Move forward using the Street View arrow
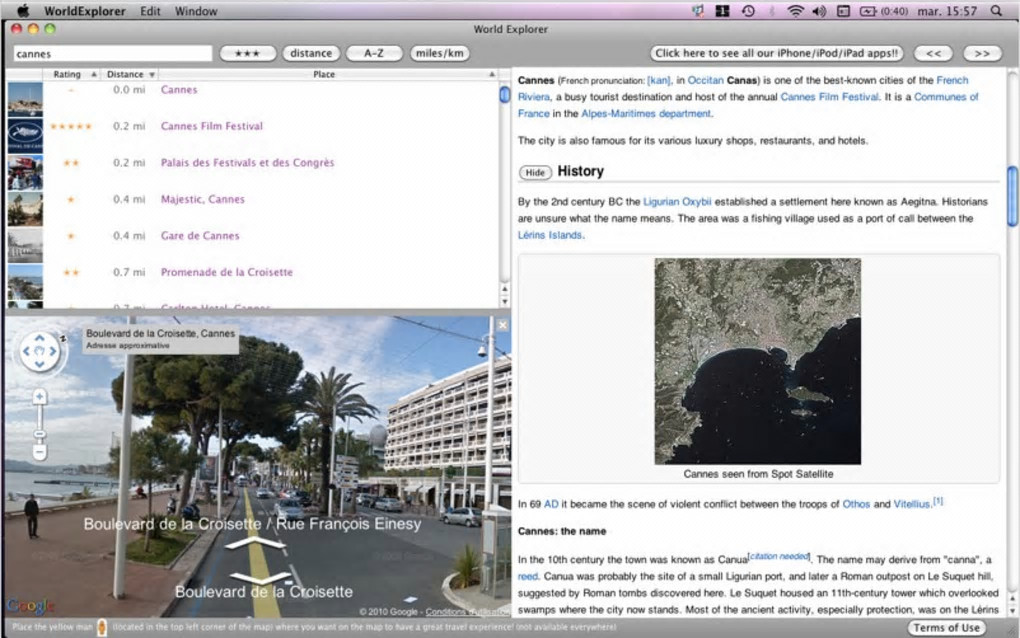This screenshot has width=1020, height=638. pyautogui.click(x=255, y=543)
